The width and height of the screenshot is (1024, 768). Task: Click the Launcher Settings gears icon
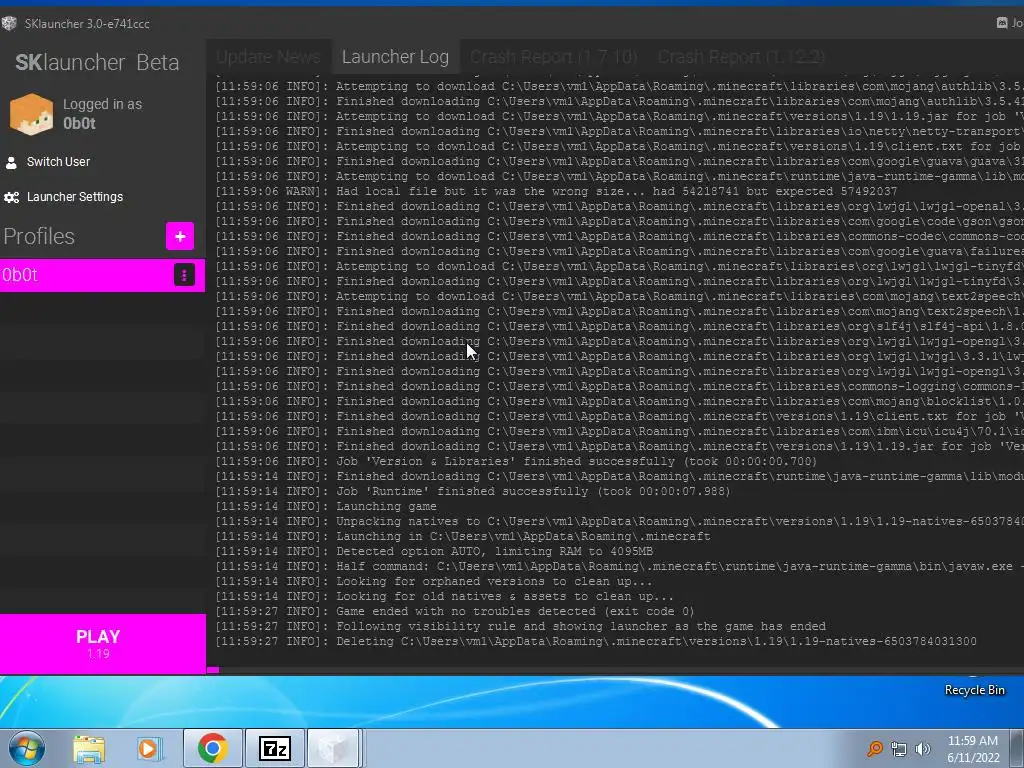pyautogui.click(x=11, y=197)
